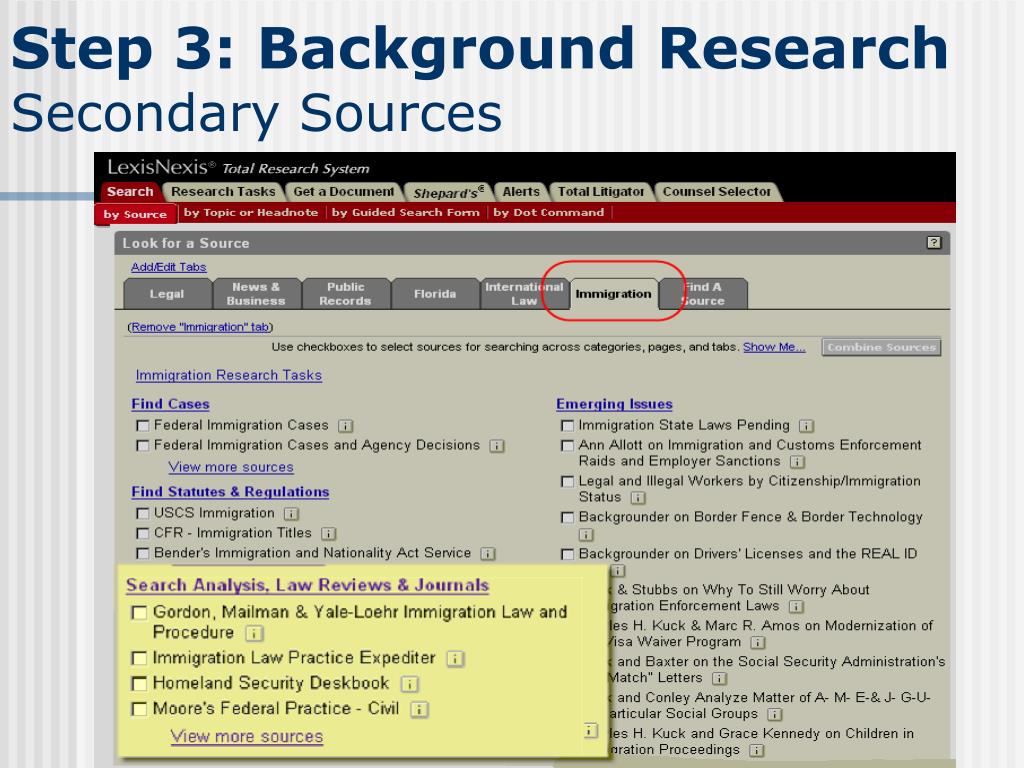
Task: Click info icon for Immigration State Laws Pending
Action: click(x=807, y=426)
